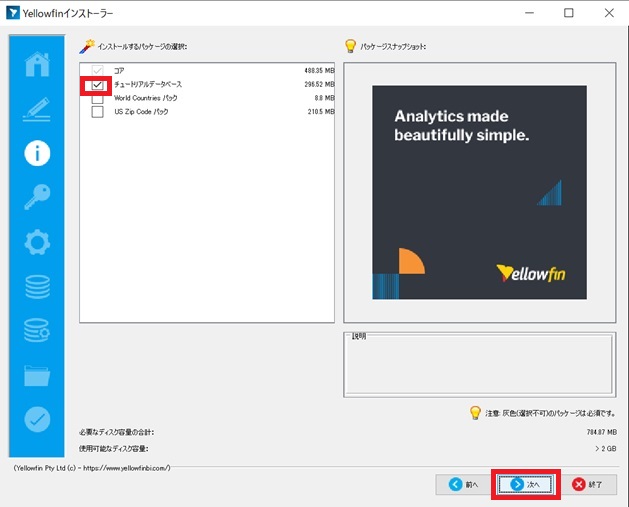Click the 終了 quit button
629x507 pixels.
coord(588,485)
